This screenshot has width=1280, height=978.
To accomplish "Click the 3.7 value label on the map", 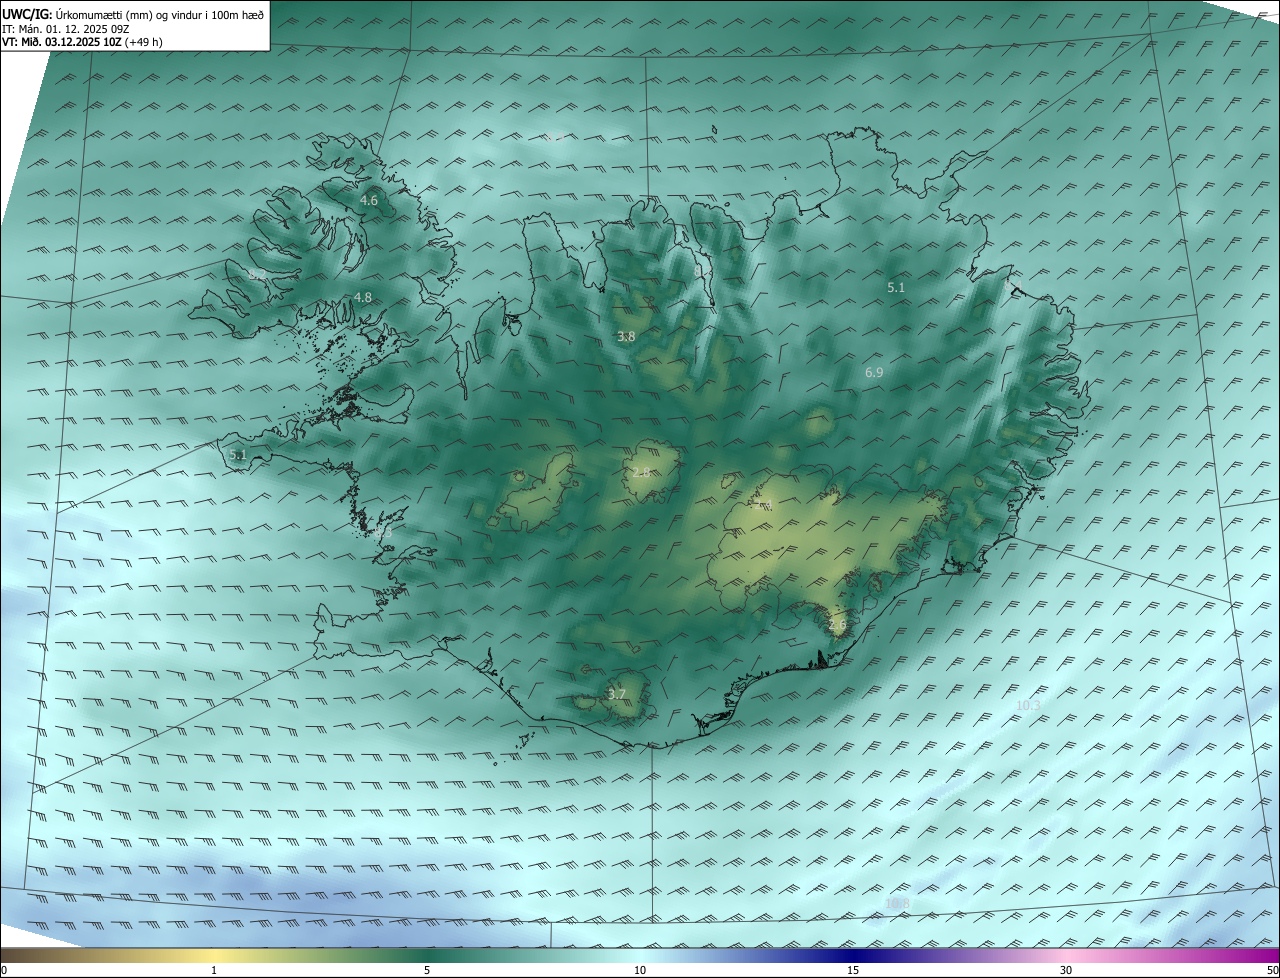I will pyautogui.click(x=617, y=694).
